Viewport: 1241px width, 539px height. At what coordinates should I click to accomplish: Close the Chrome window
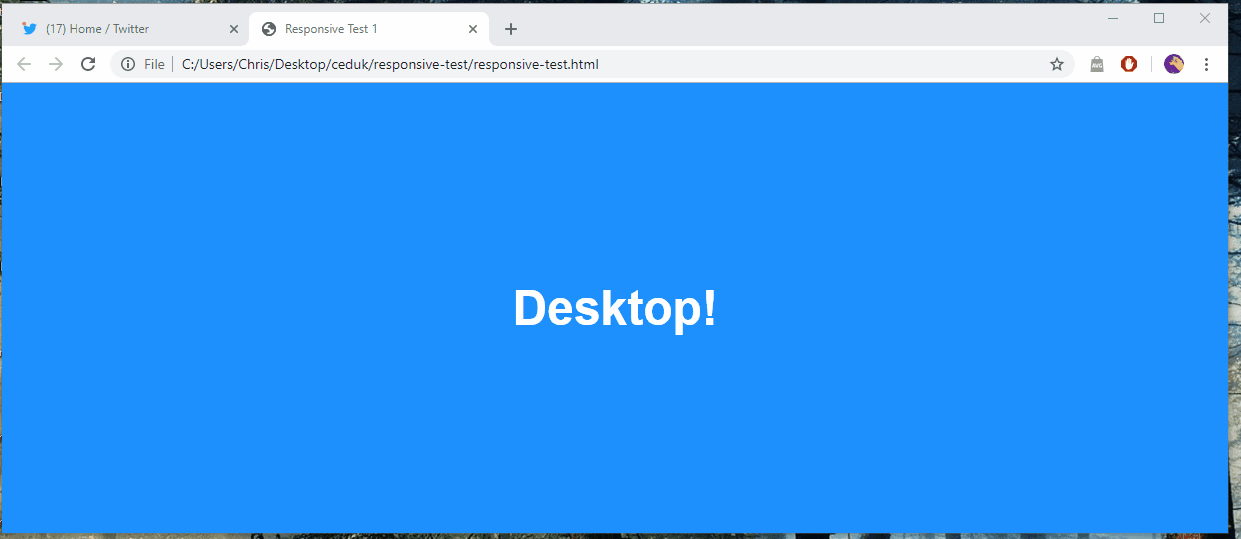(x=1205, y=18)
